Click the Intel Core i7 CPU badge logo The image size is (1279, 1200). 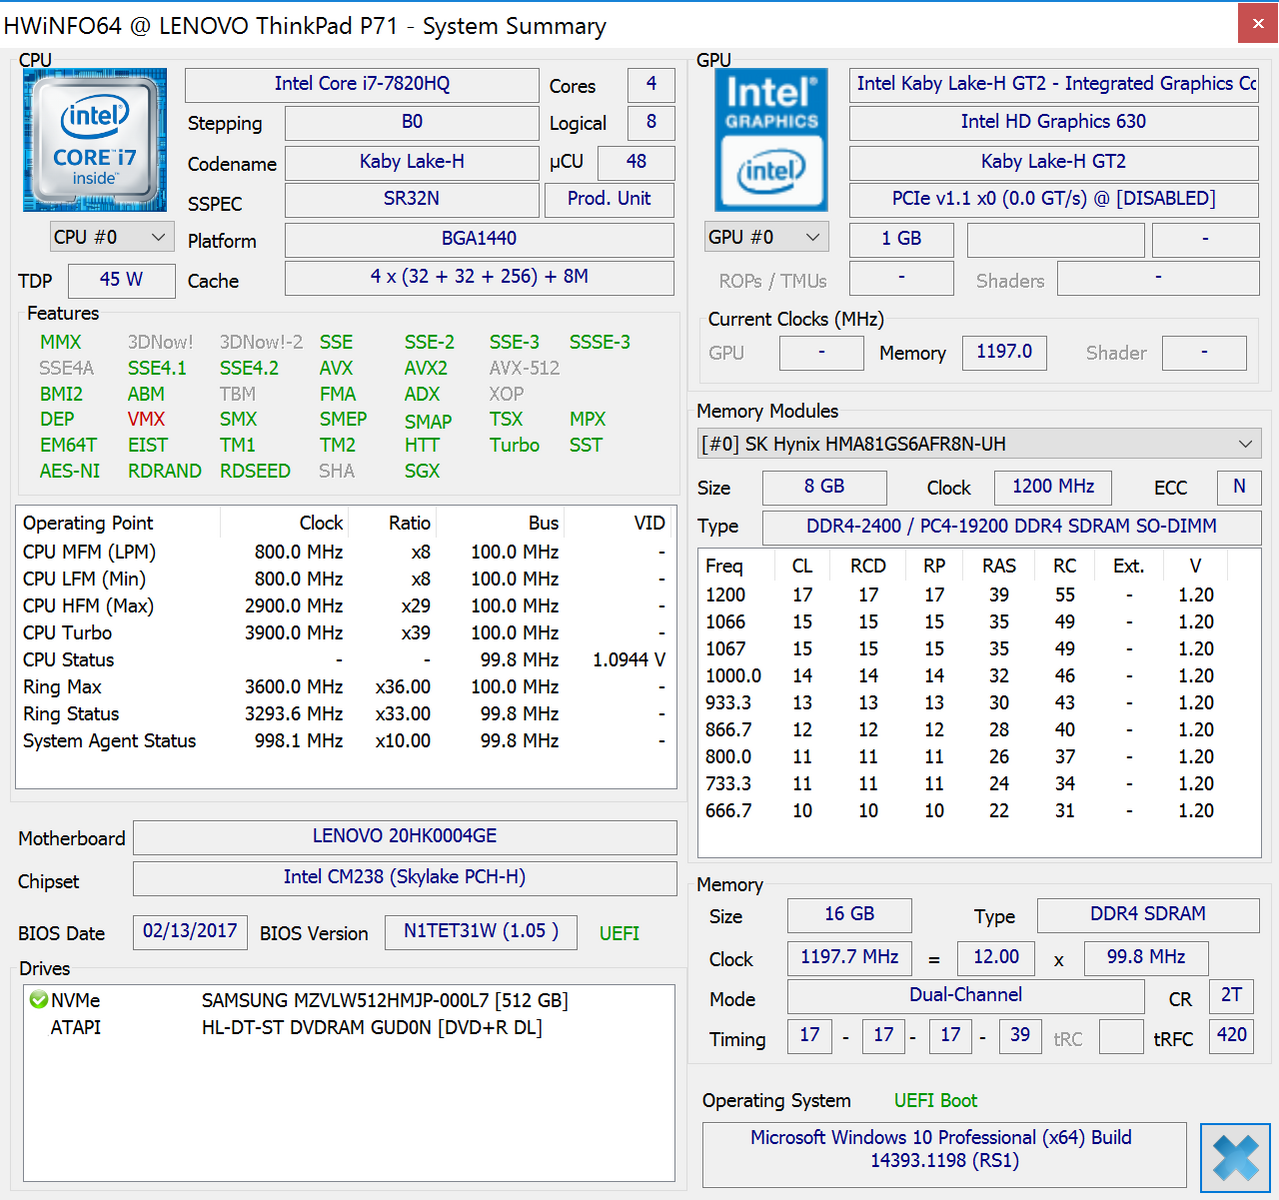94,138
